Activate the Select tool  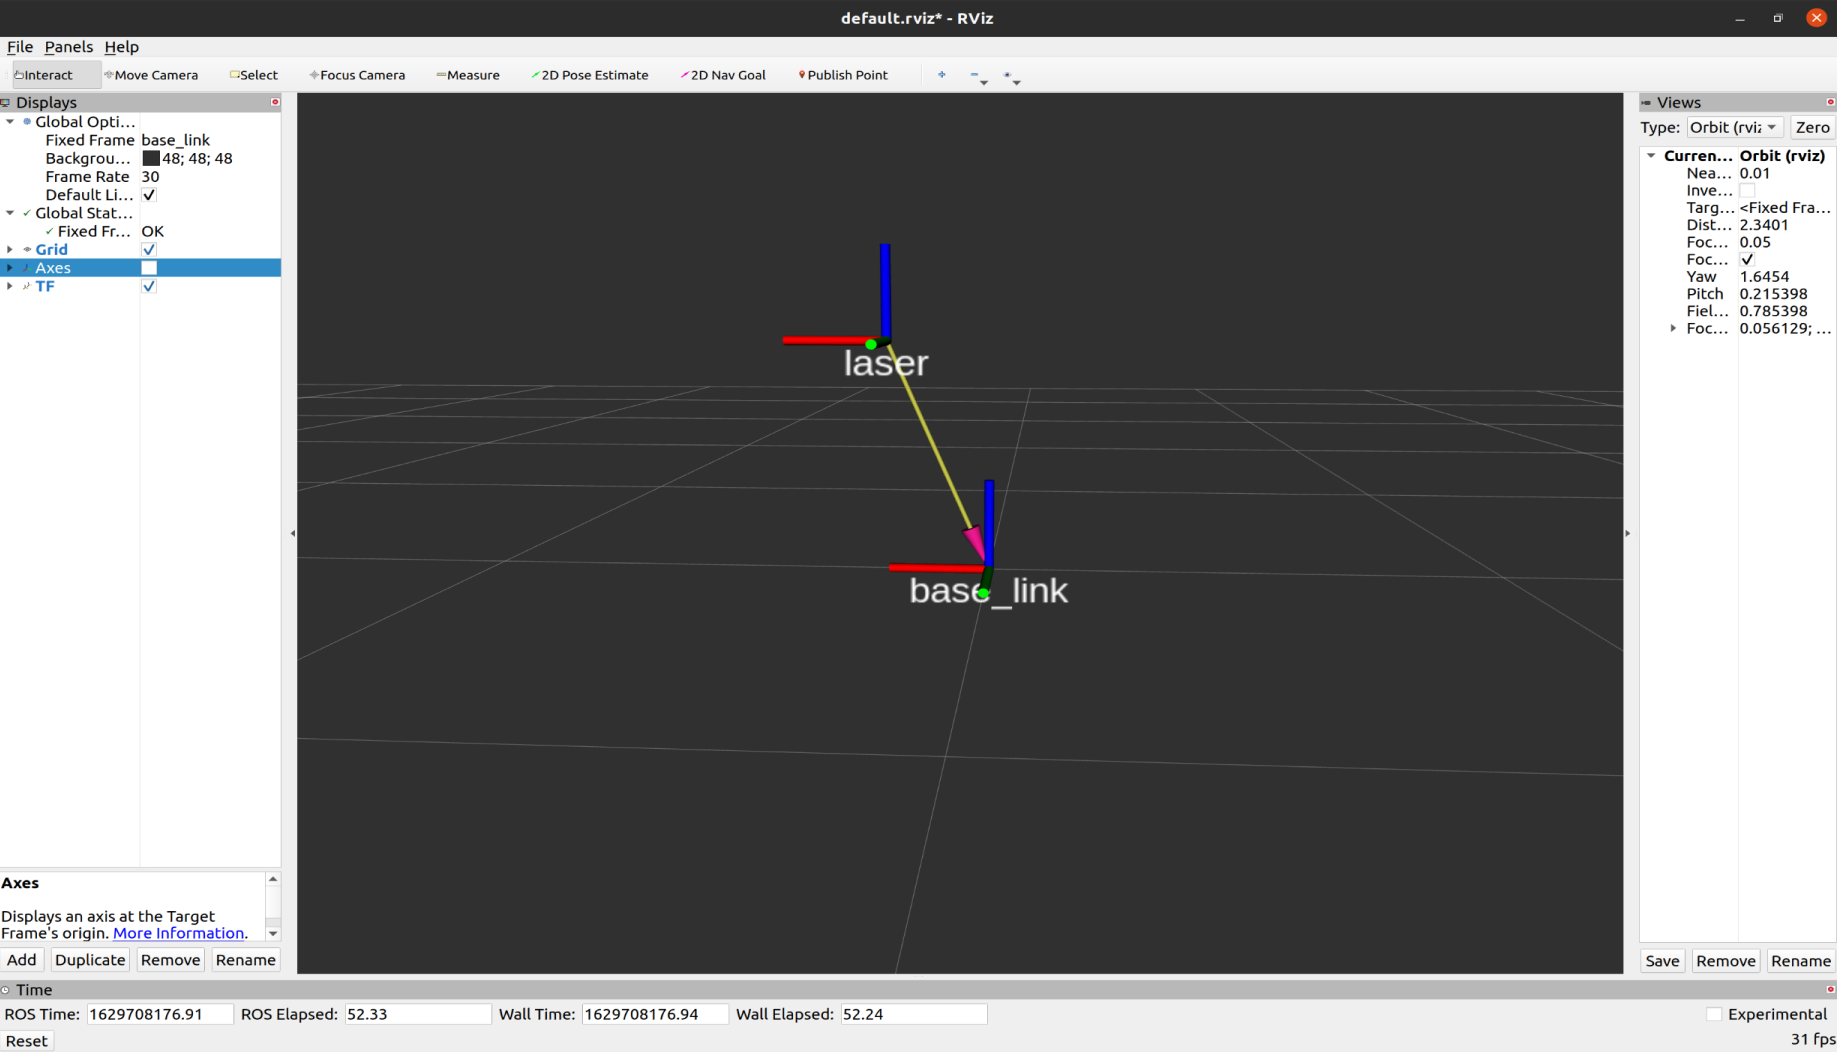click(254, 75)
